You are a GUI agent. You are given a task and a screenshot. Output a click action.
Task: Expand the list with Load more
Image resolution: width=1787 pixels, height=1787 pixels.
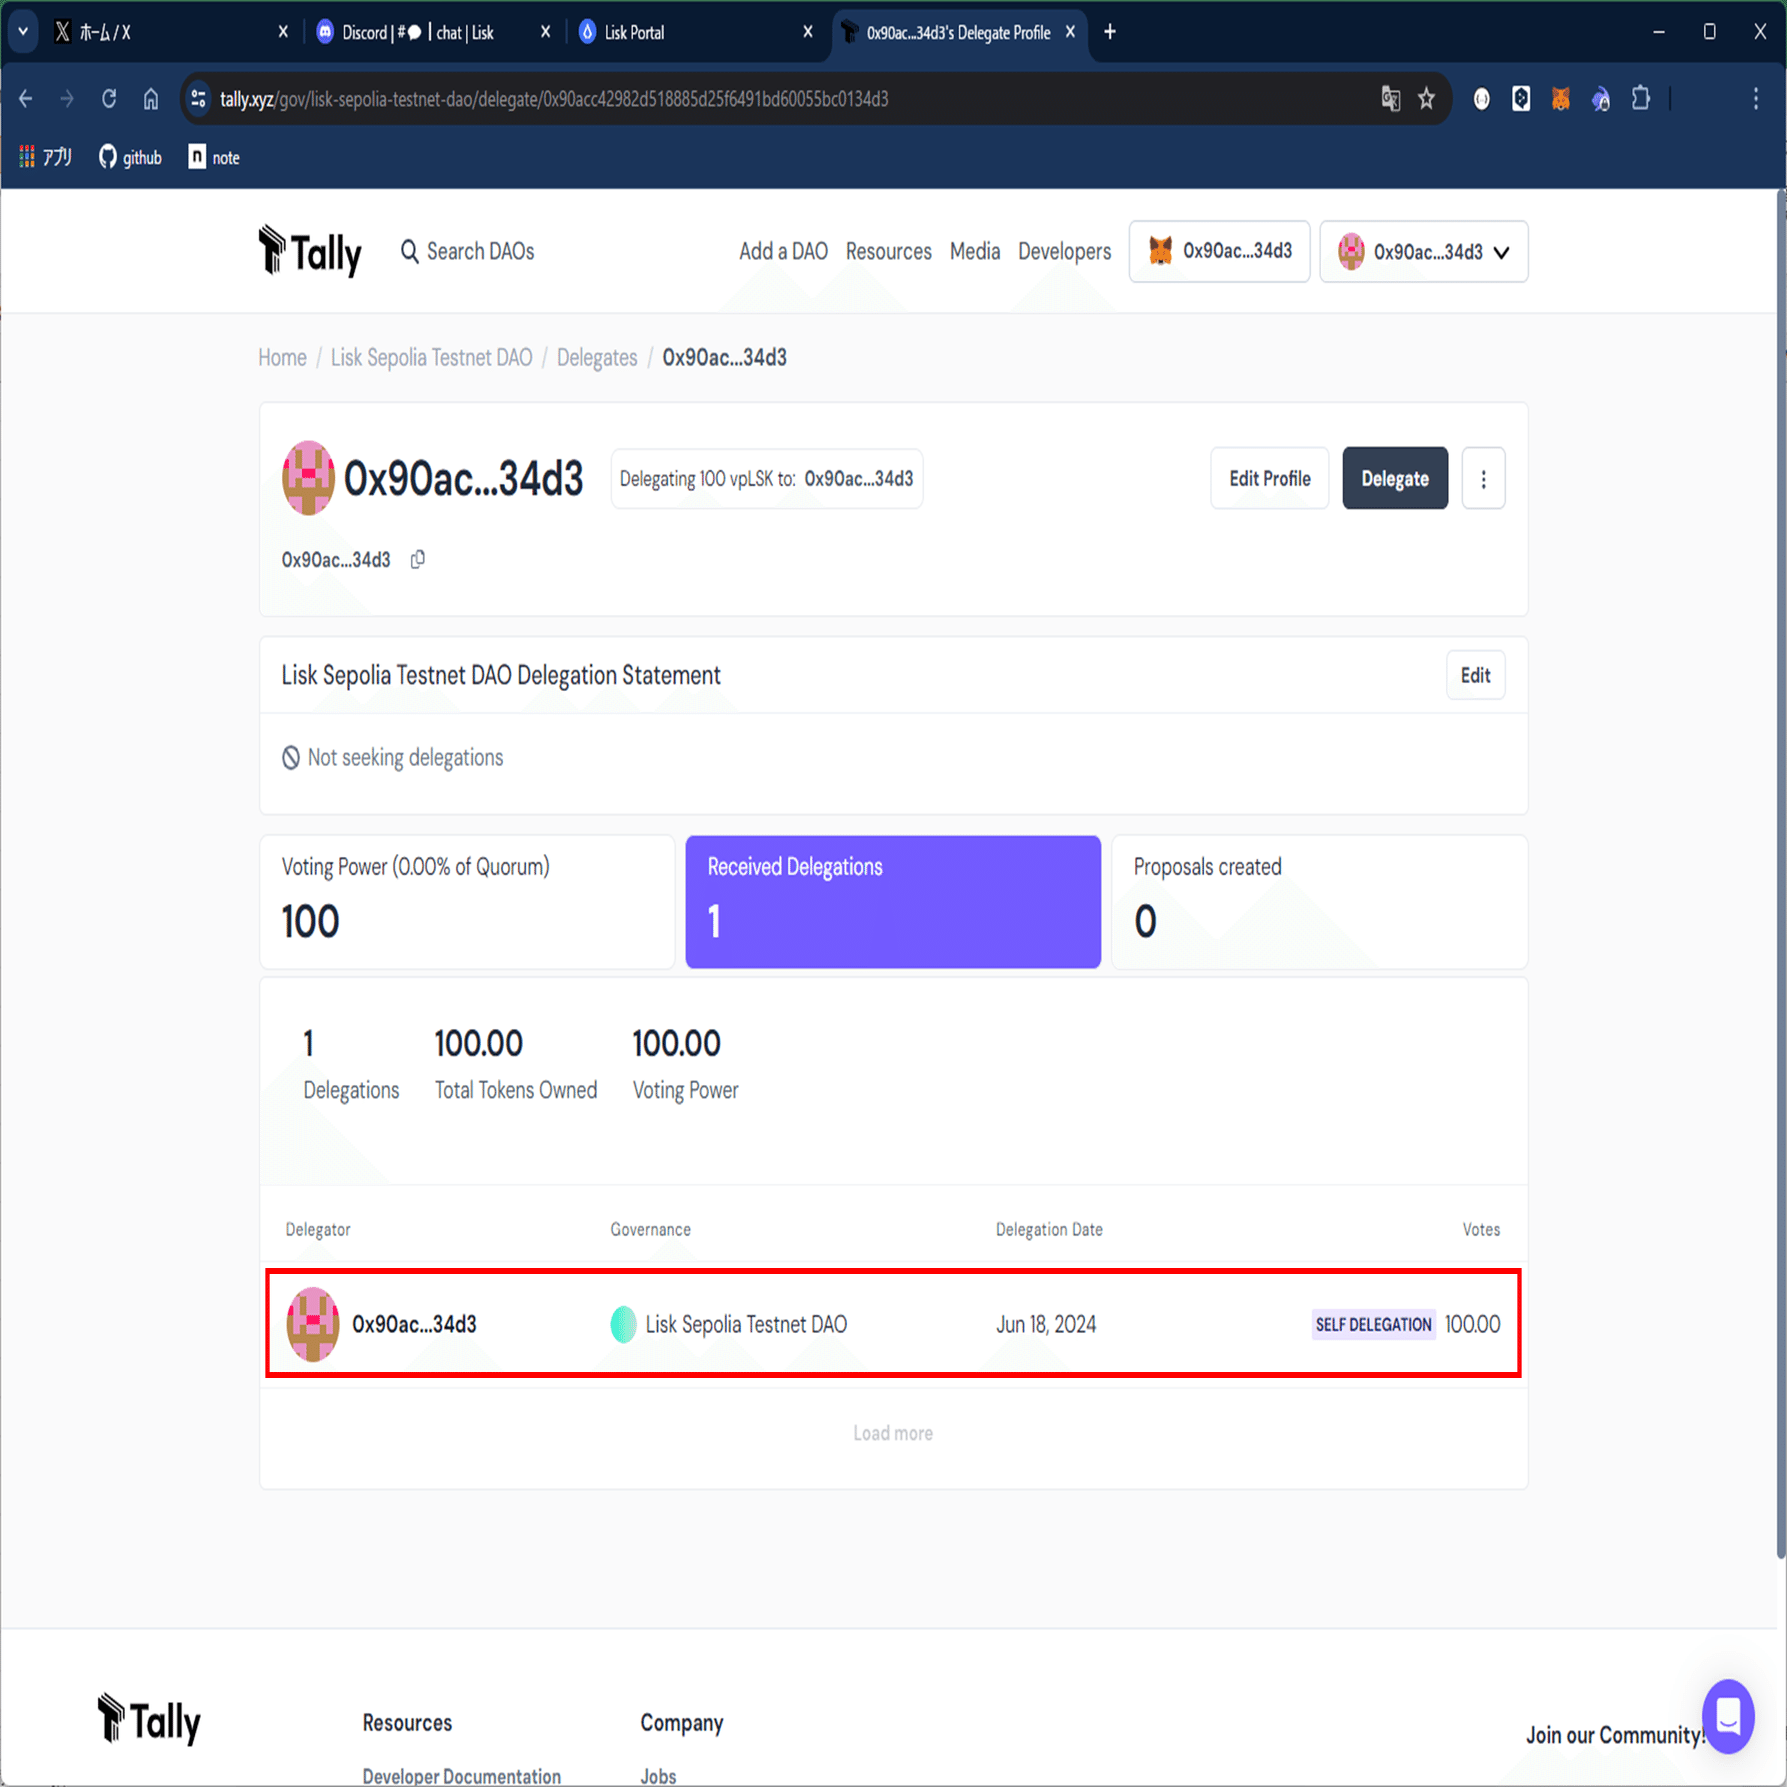pyautogui.click(x=893, y=1432)
